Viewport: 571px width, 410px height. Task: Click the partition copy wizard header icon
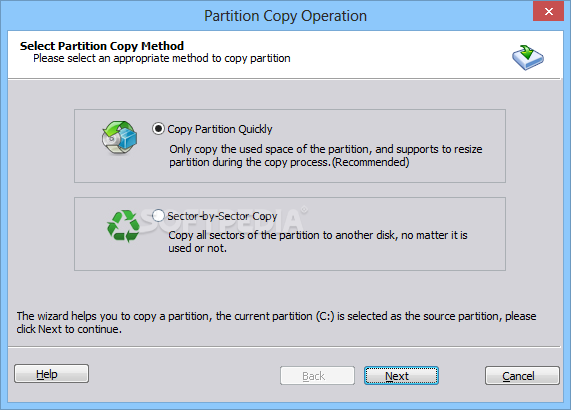coord(528,58)
